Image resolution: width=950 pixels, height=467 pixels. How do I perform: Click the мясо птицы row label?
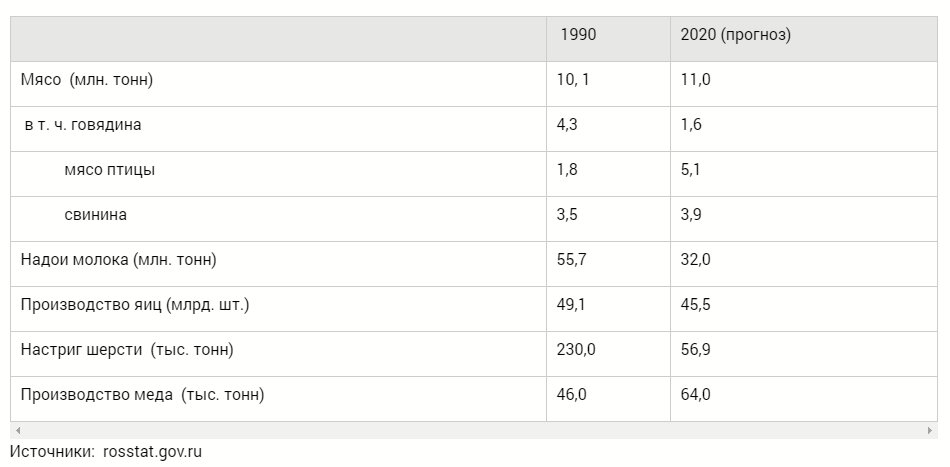click(110, 170)
